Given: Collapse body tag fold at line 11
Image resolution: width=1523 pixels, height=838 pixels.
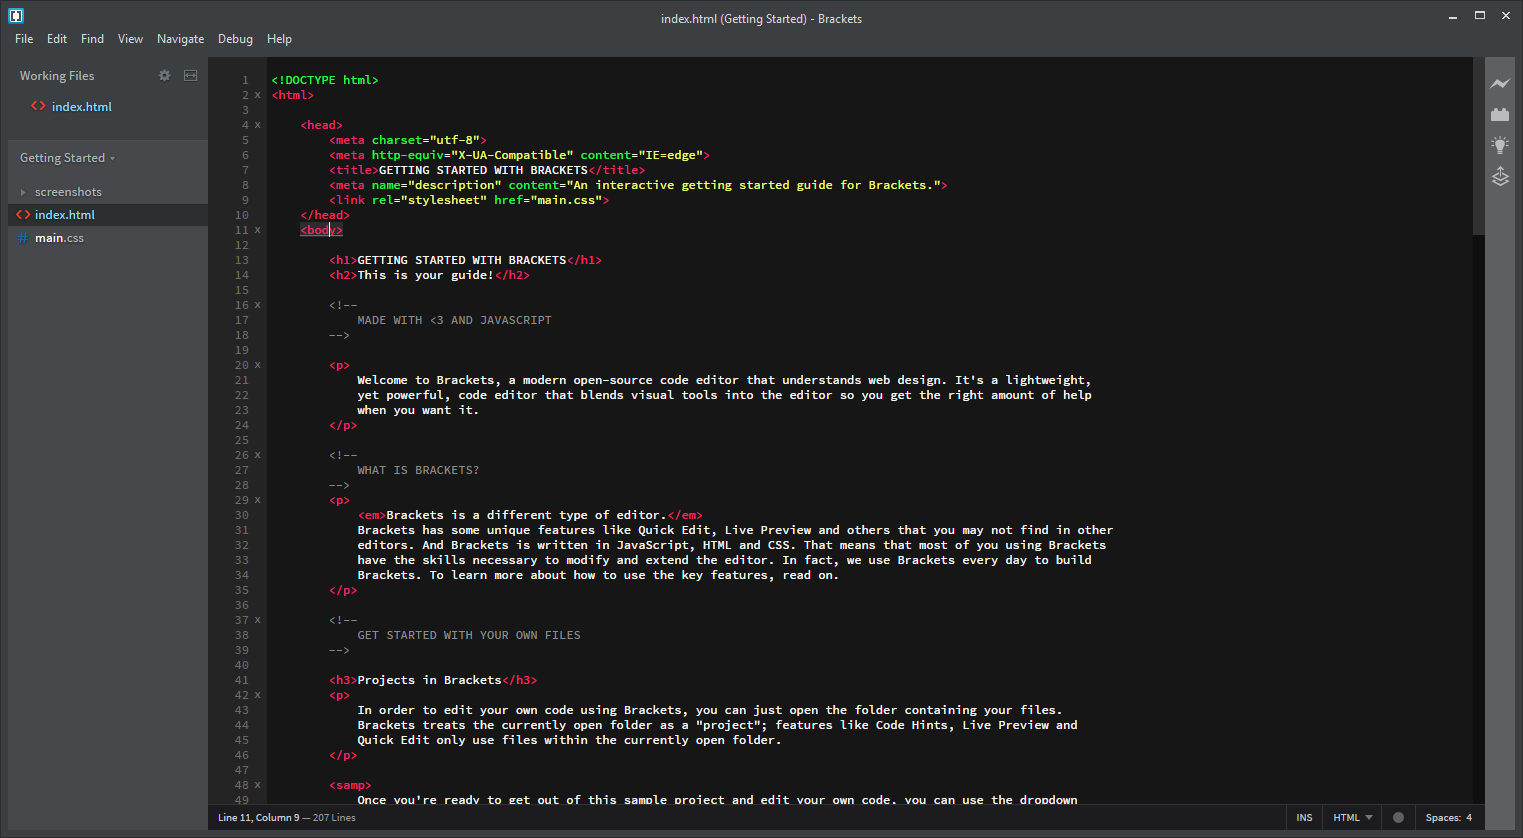Looking at the screenshot, I should [x=257, y=230].
